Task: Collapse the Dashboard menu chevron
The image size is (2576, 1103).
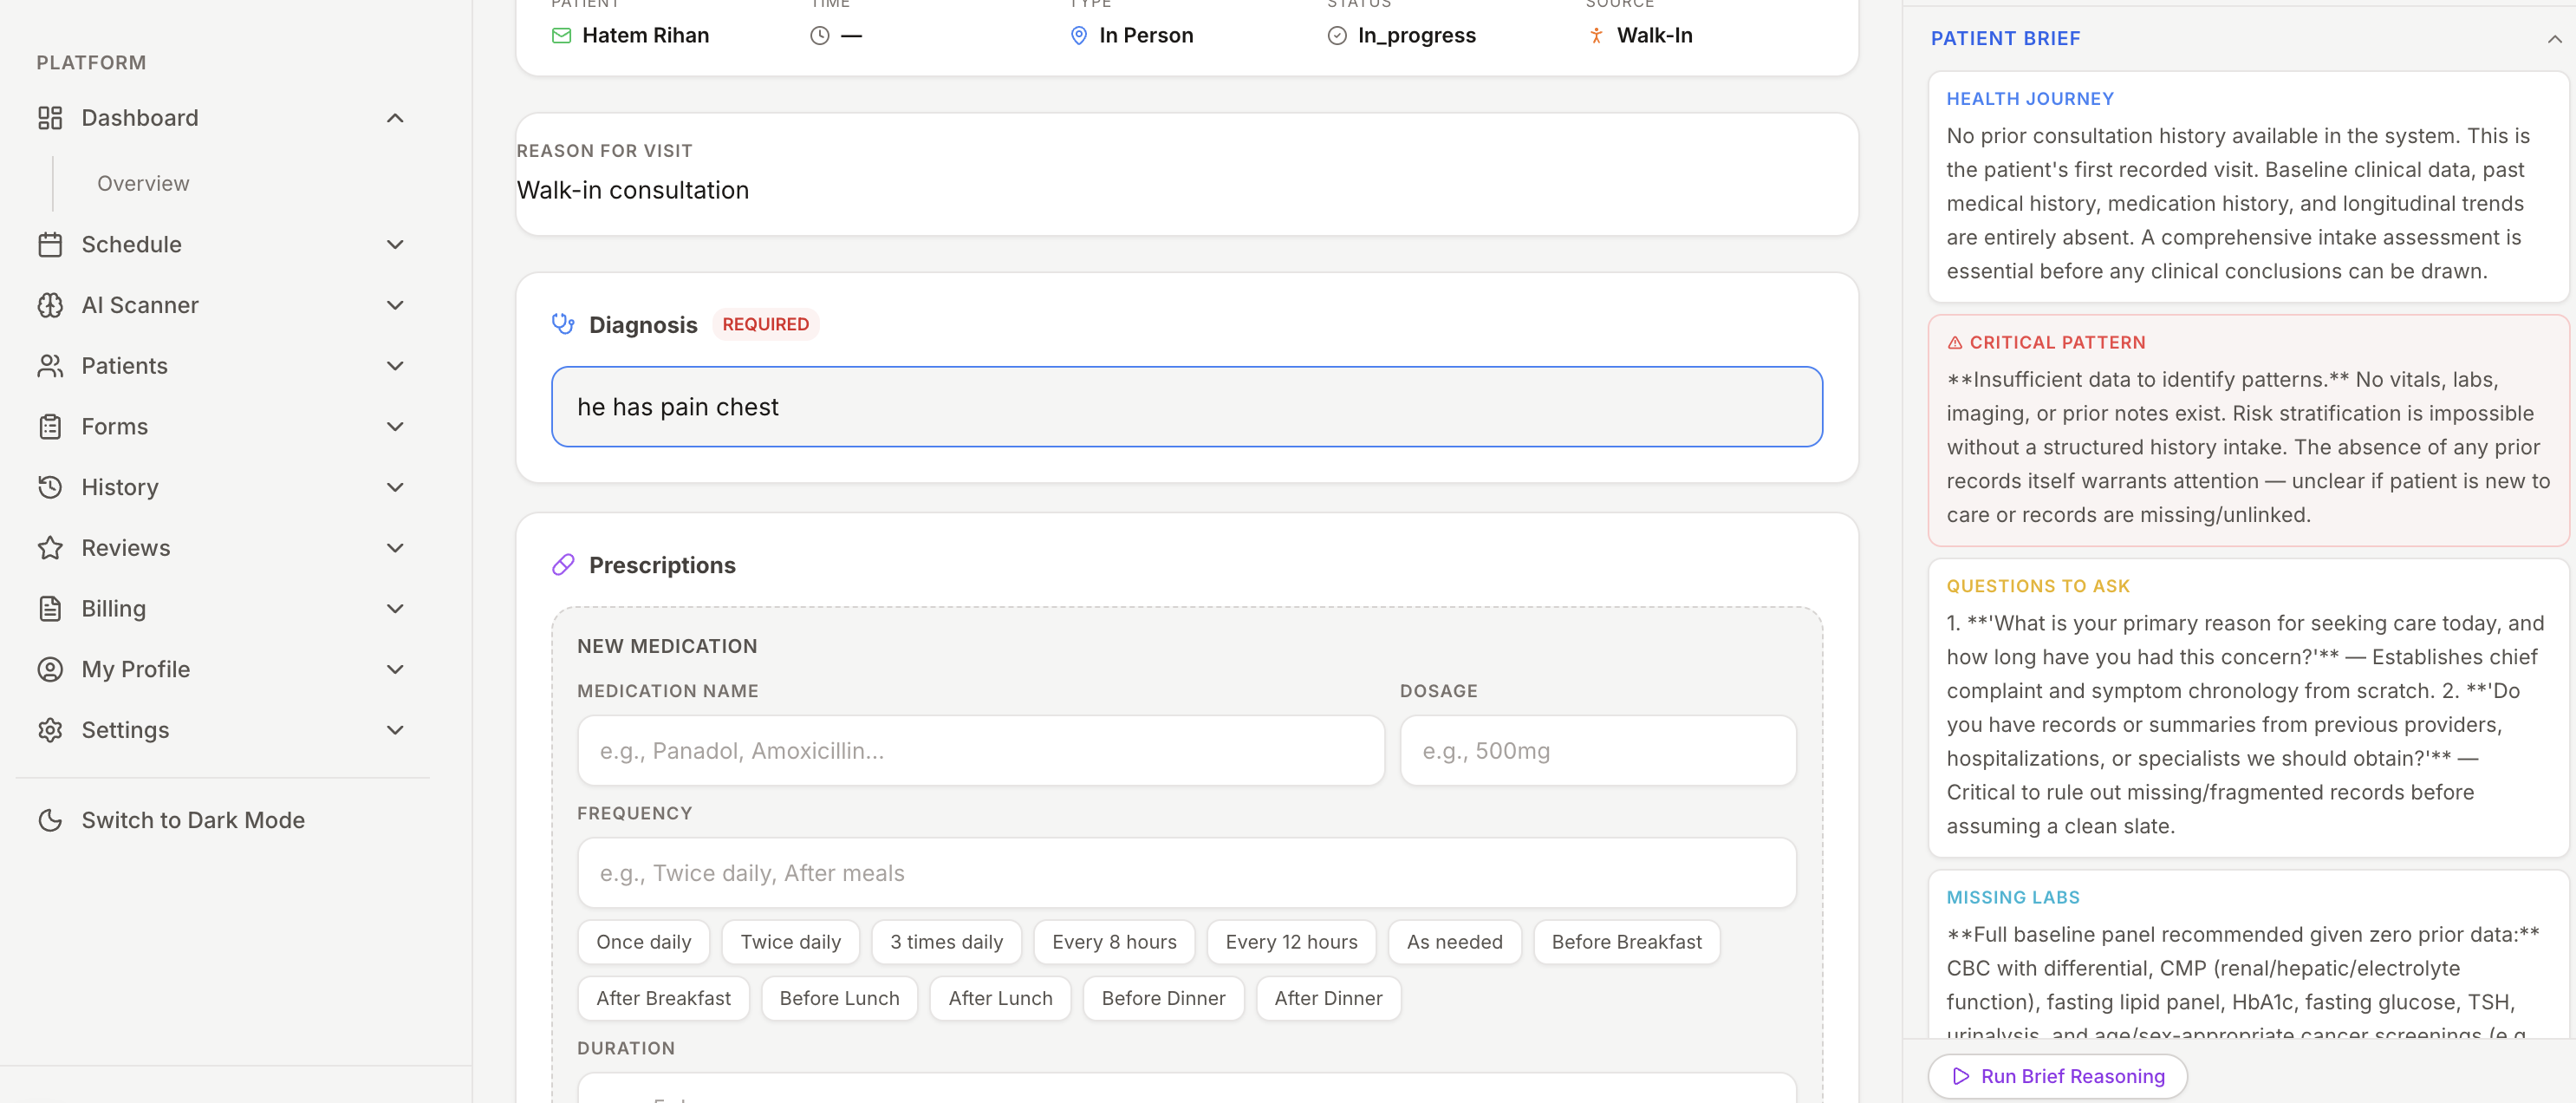Action: coord(395,118)
